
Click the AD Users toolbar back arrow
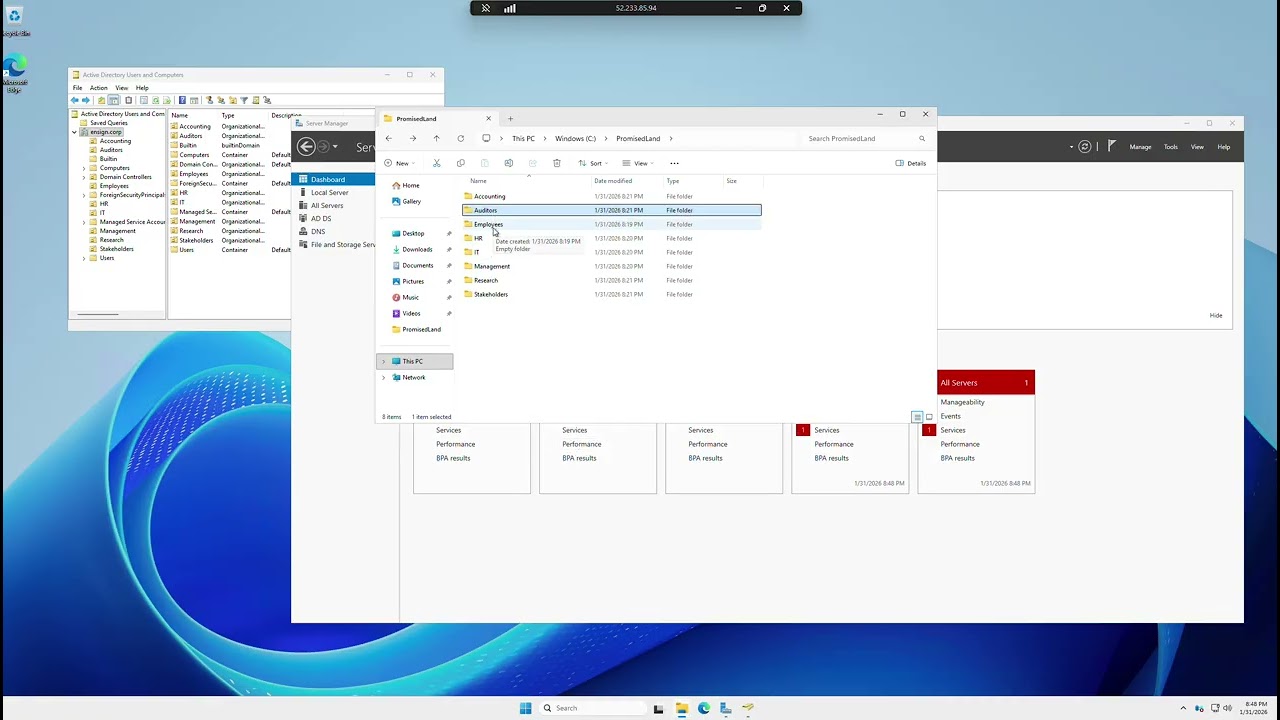(x=75, y=100)
